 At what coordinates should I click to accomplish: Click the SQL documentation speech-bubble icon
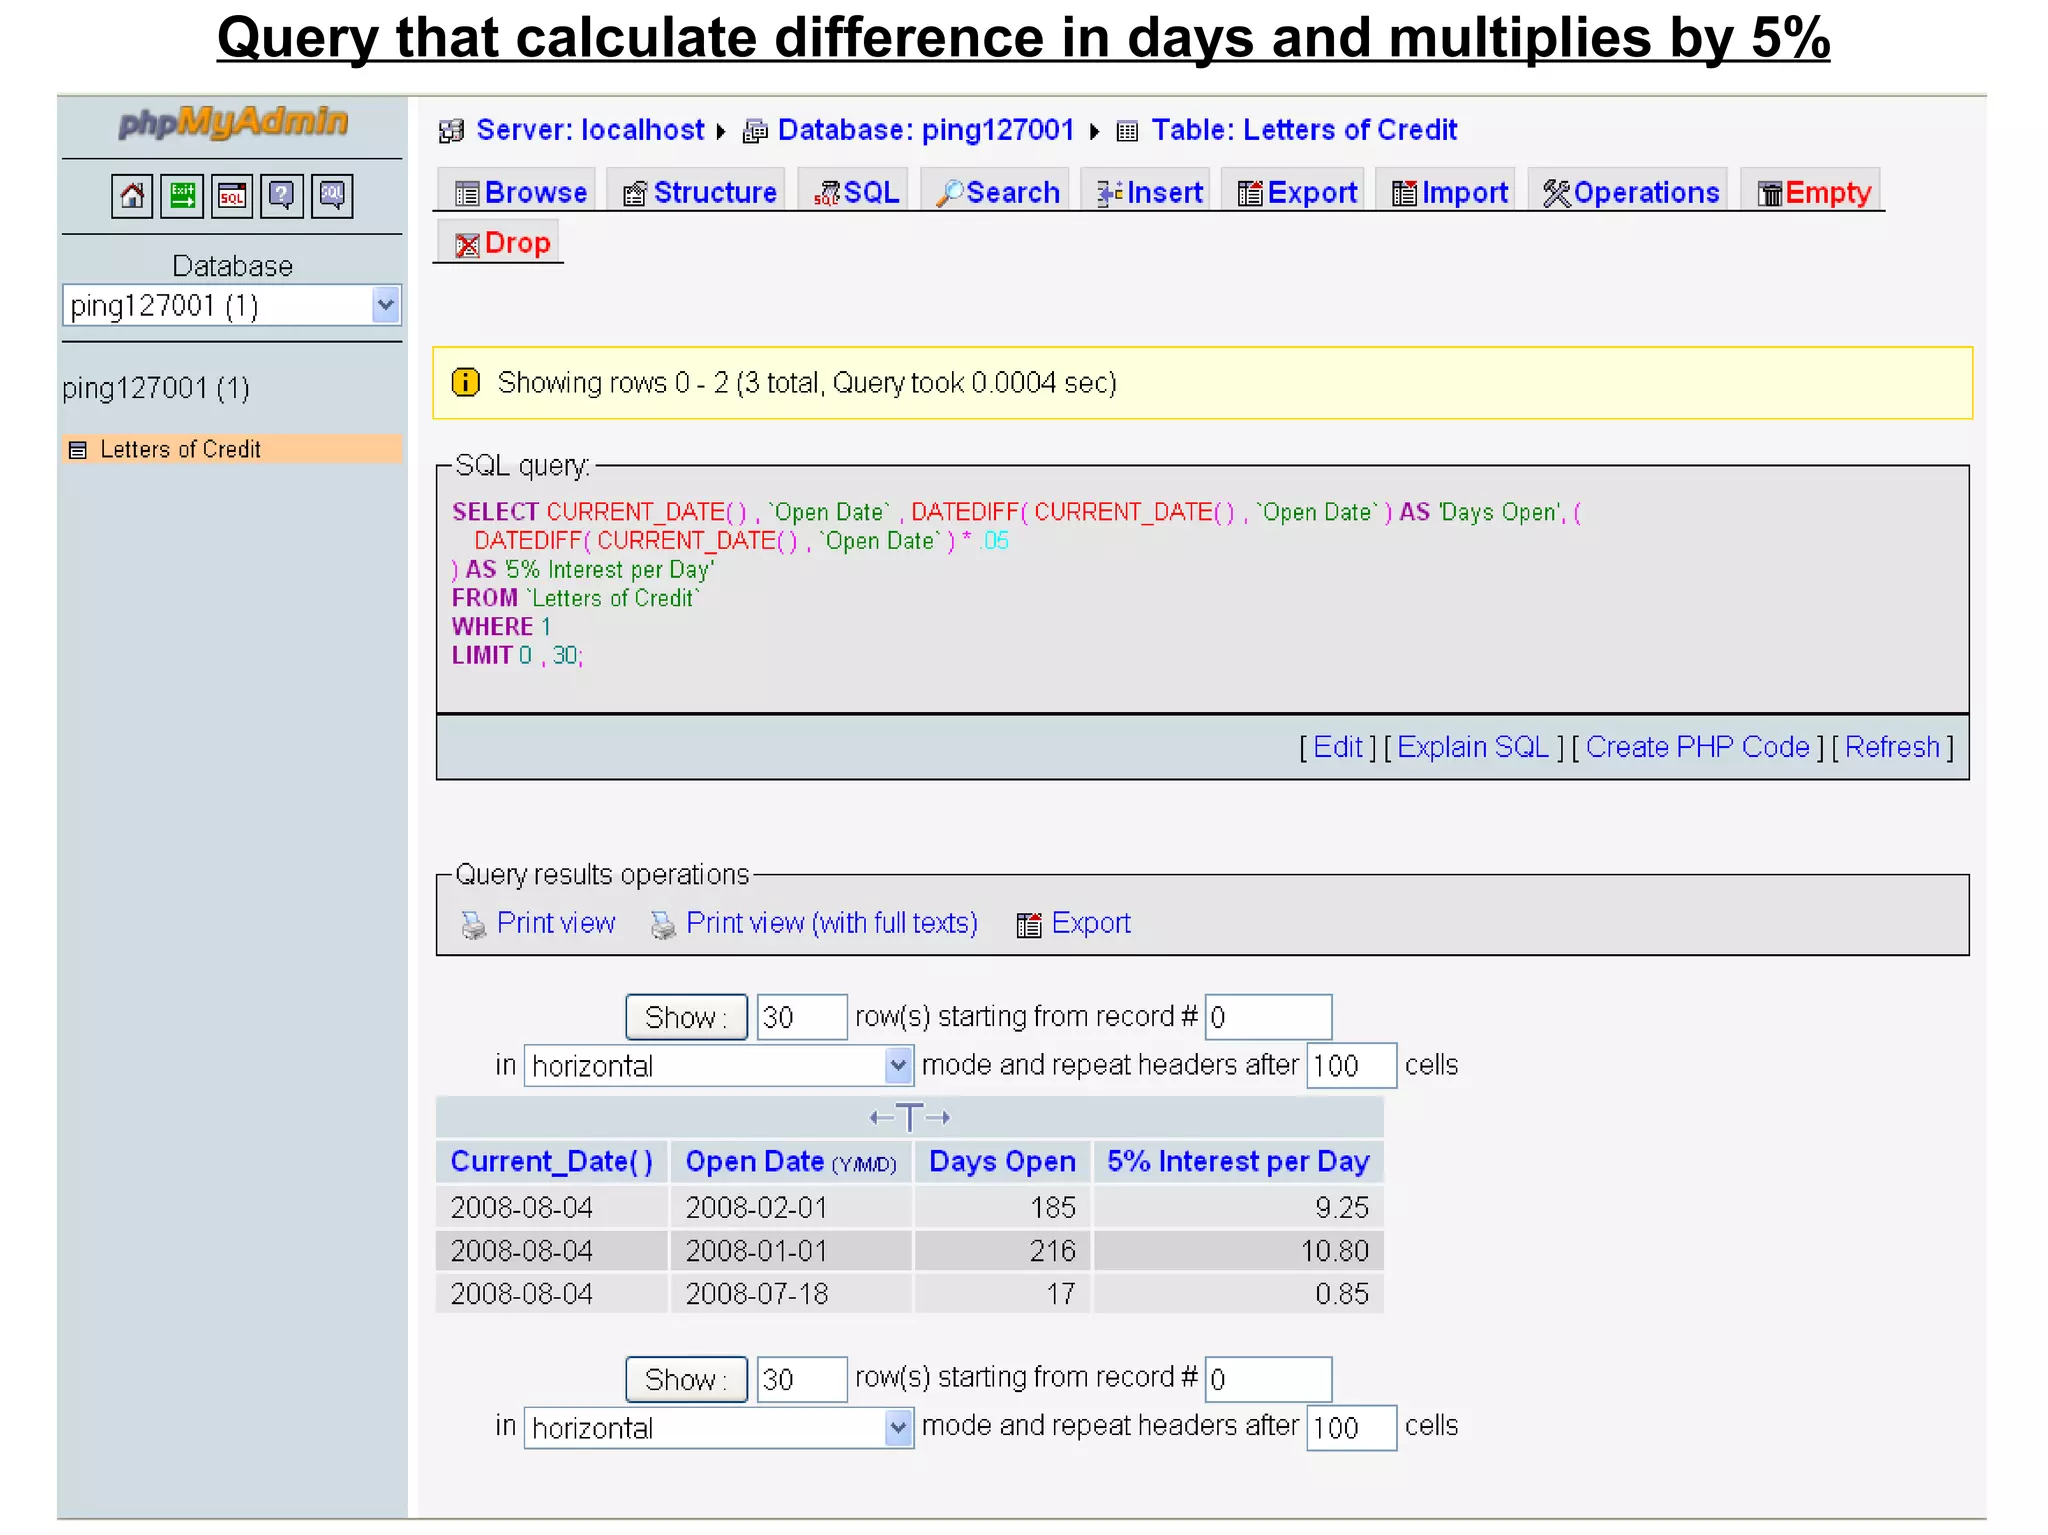click(x=332, y=196)
